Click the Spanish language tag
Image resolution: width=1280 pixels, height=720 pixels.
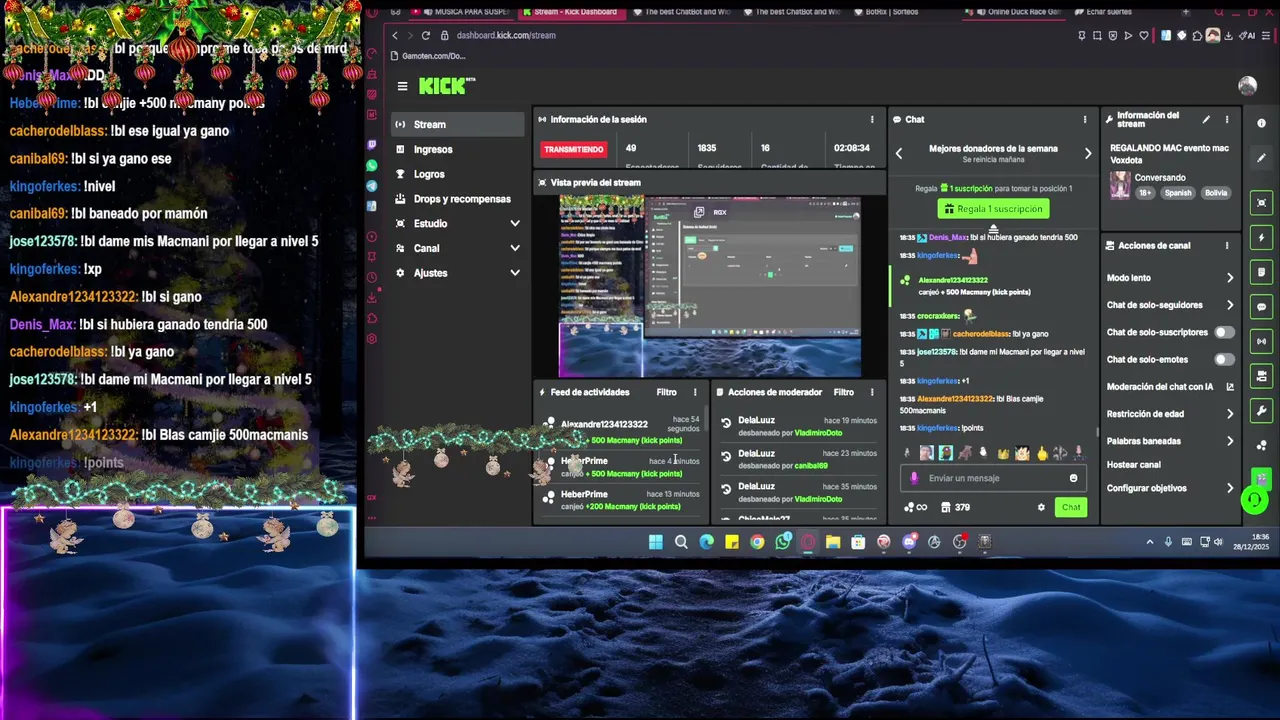point(1178,193)
